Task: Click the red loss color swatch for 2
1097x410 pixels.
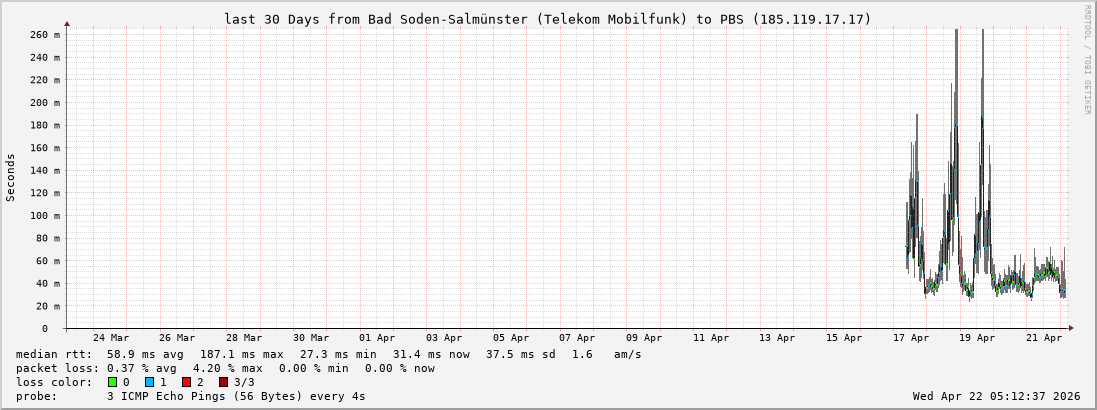Action: click(186, 382)
